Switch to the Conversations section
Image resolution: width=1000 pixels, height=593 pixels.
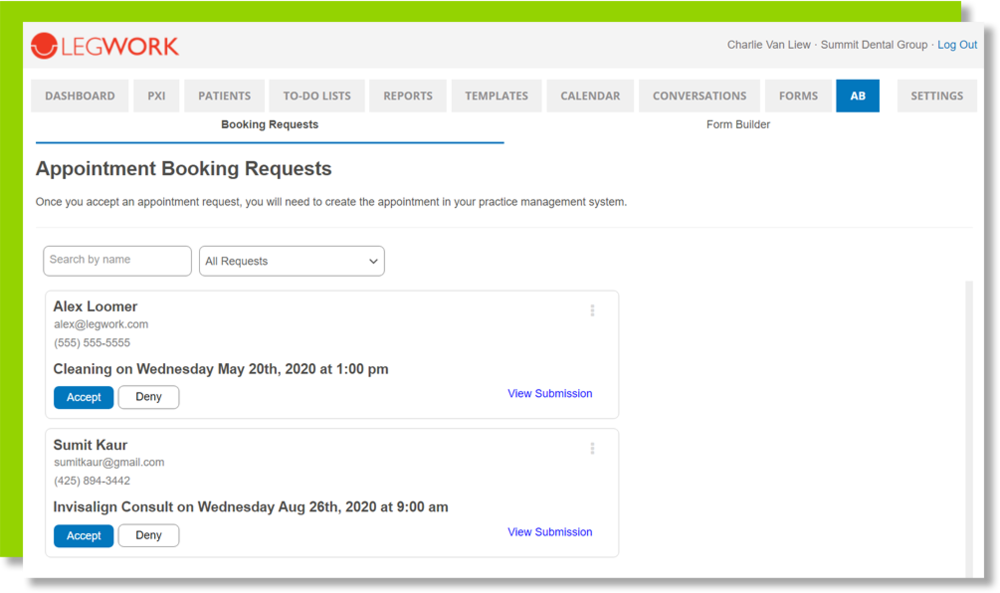tap(698, 95)
